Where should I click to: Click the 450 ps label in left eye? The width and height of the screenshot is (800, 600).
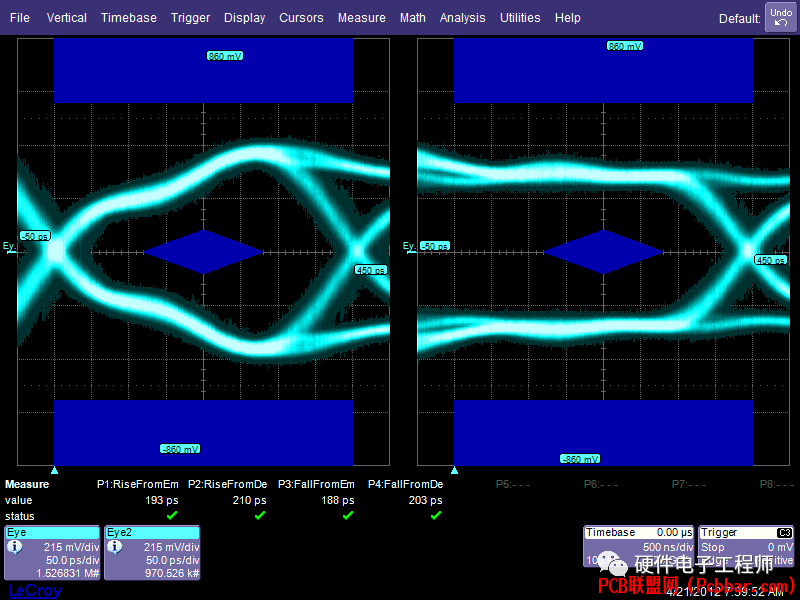click(x=371, y=270)
